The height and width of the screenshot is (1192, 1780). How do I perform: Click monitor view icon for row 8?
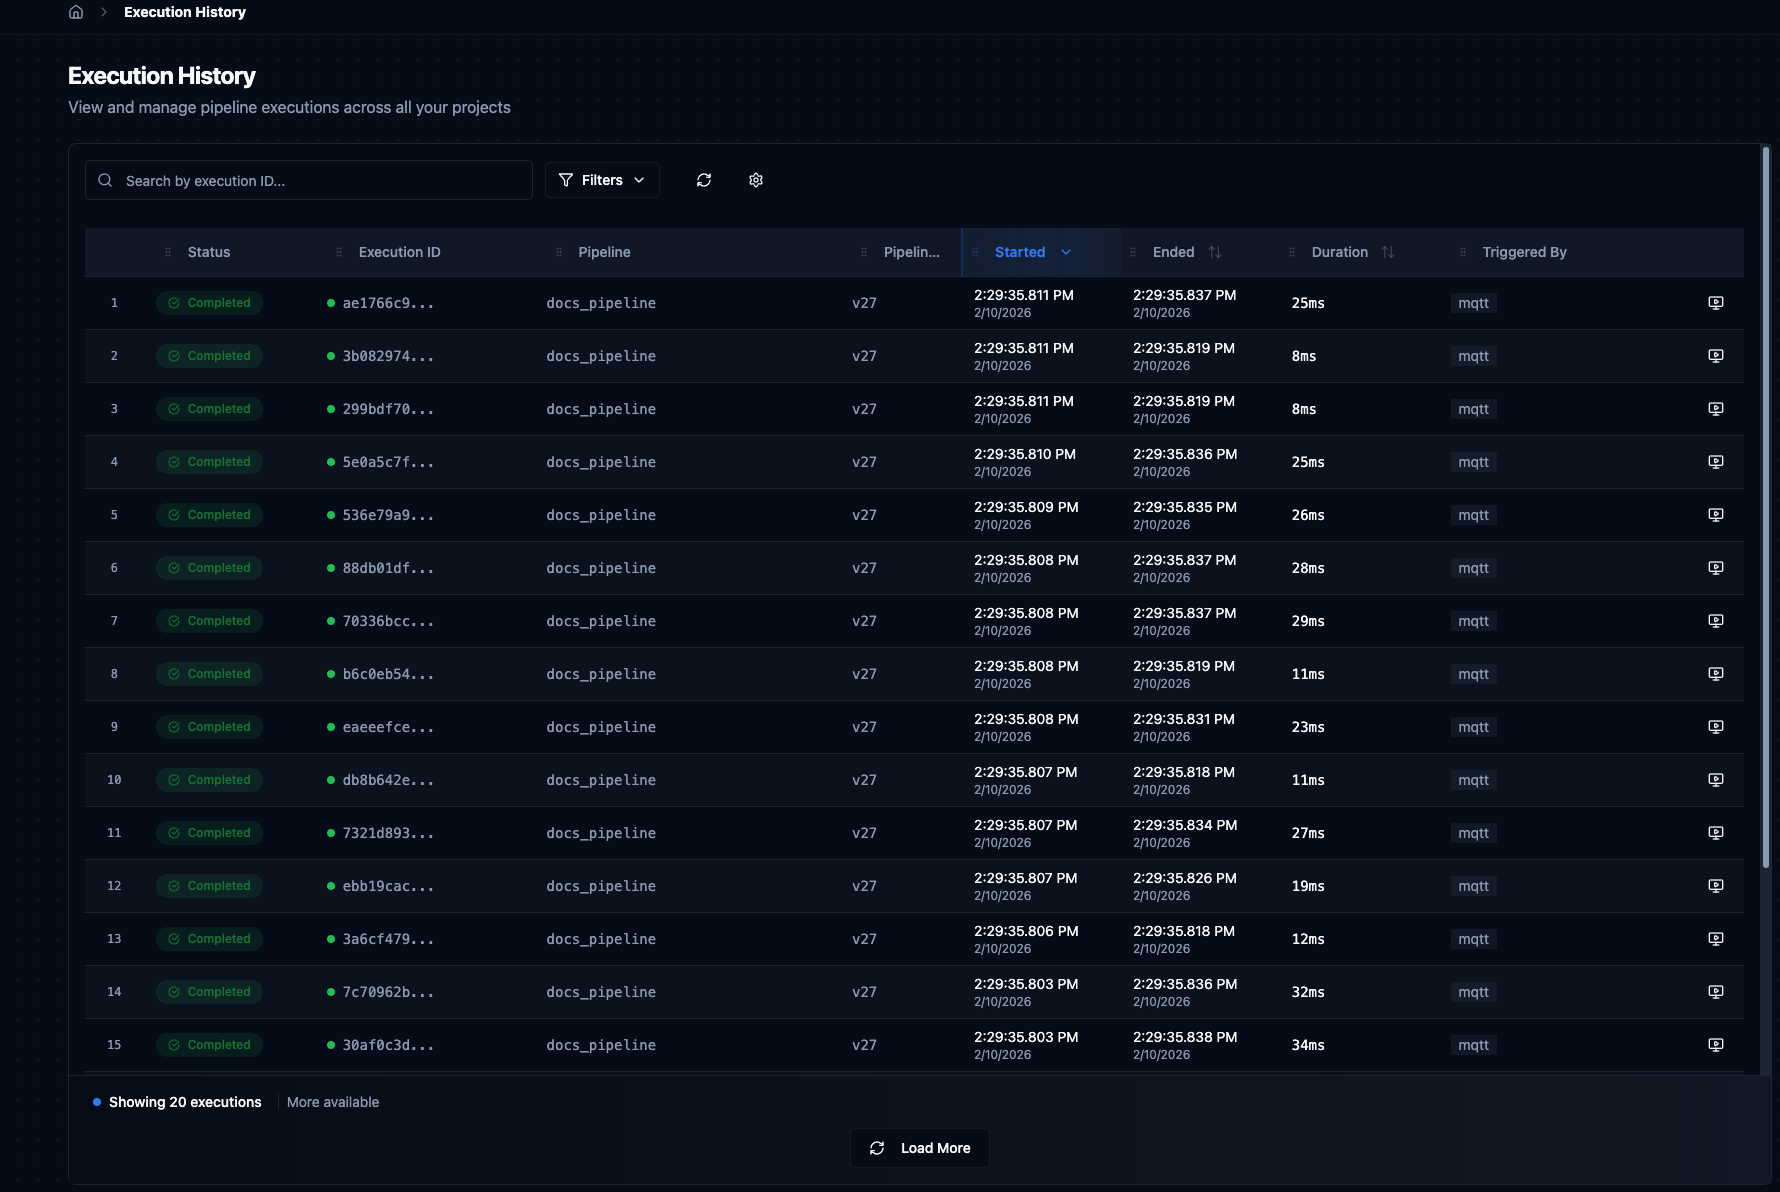1716,674
